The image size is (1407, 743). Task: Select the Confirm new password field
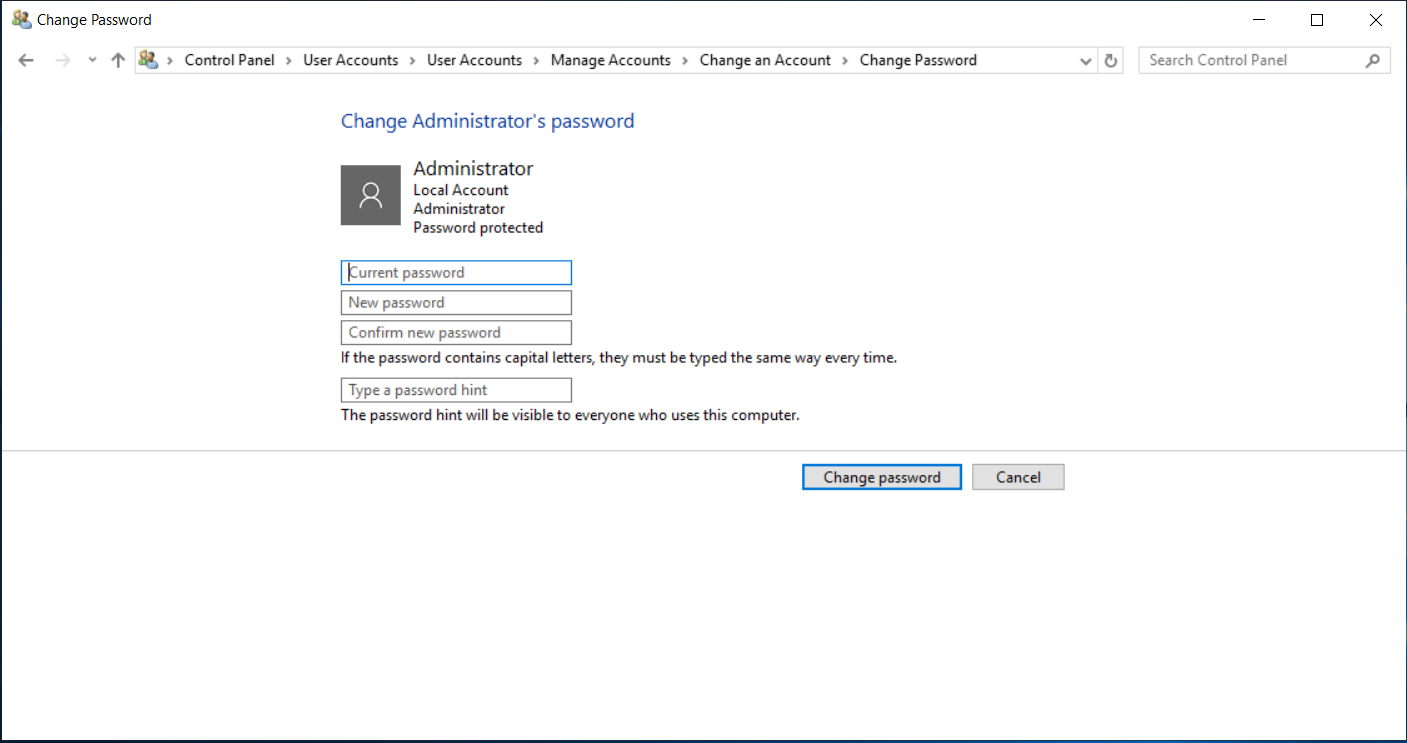tap(456, 332)
